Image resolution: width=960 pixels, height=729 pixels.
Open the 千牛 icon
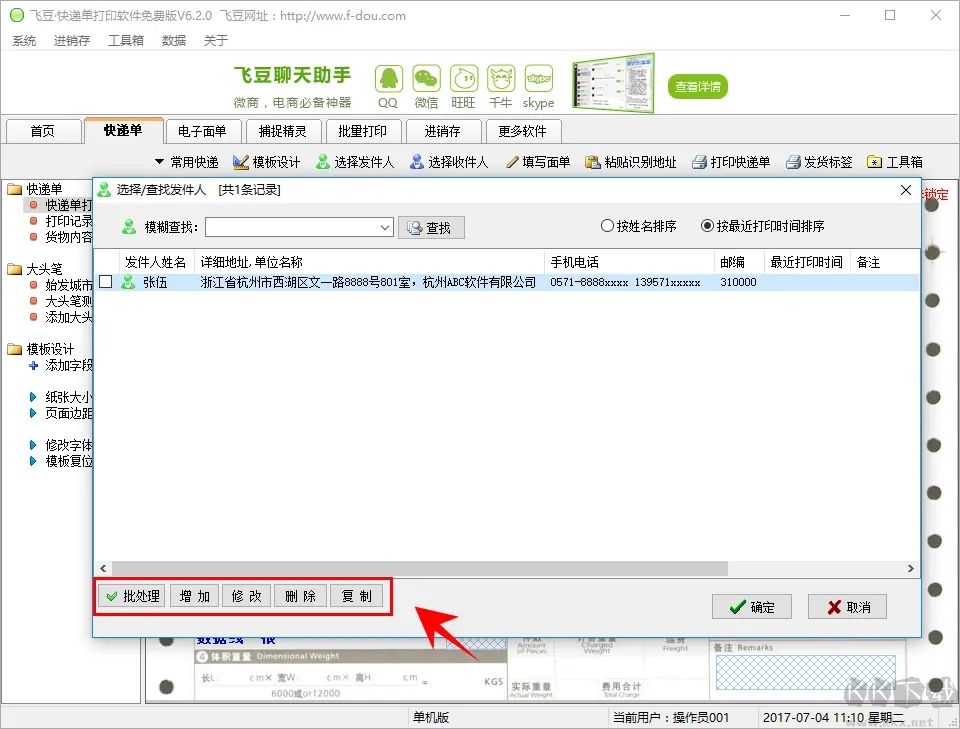pos(500,78)
